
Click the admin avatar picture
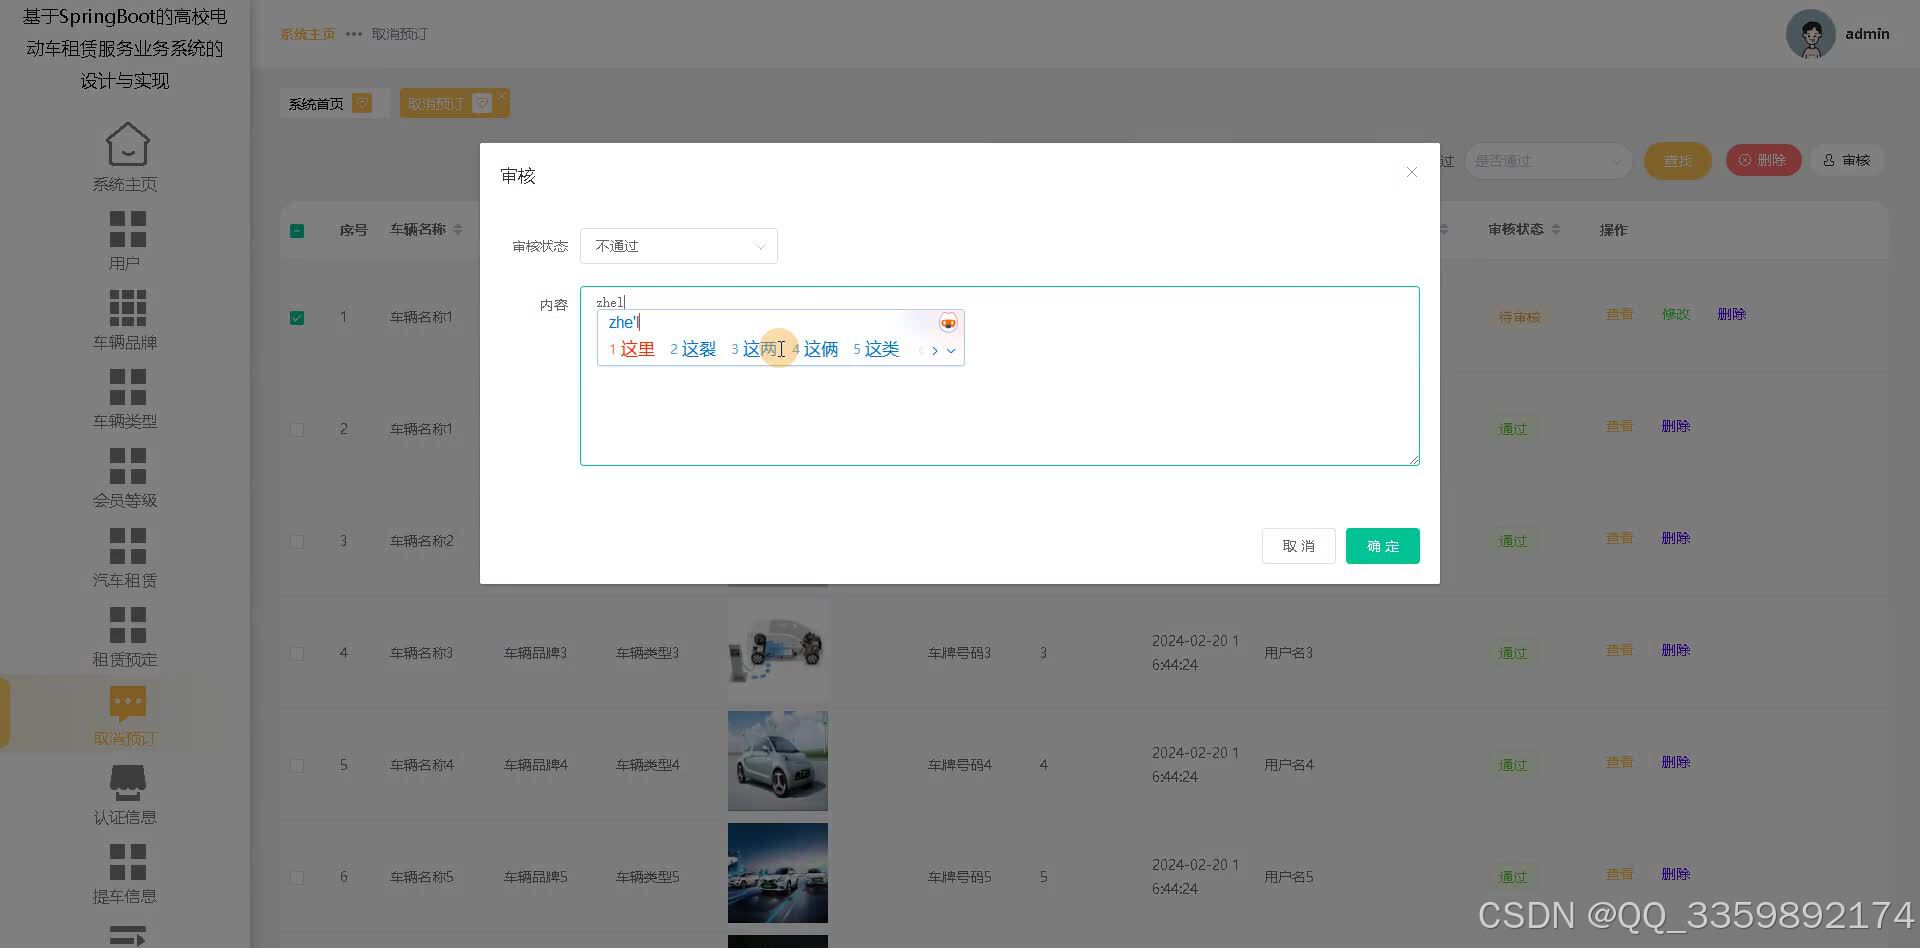coord(1810,34)
